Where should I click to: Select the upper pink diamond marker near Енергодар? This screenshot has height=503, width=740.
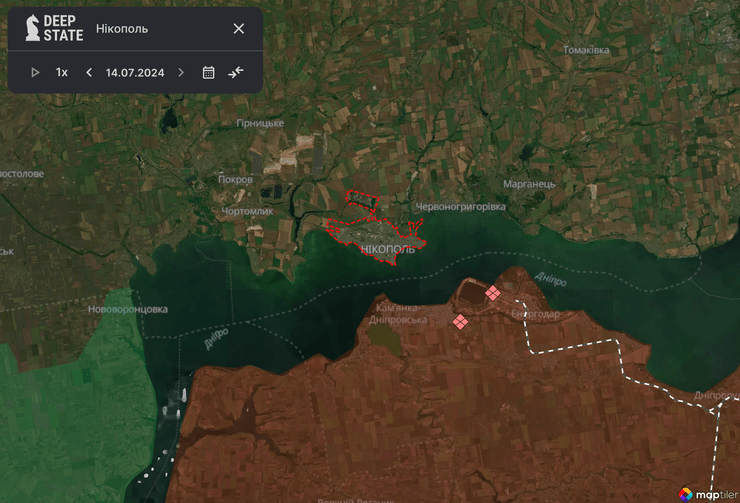point(492,293)
